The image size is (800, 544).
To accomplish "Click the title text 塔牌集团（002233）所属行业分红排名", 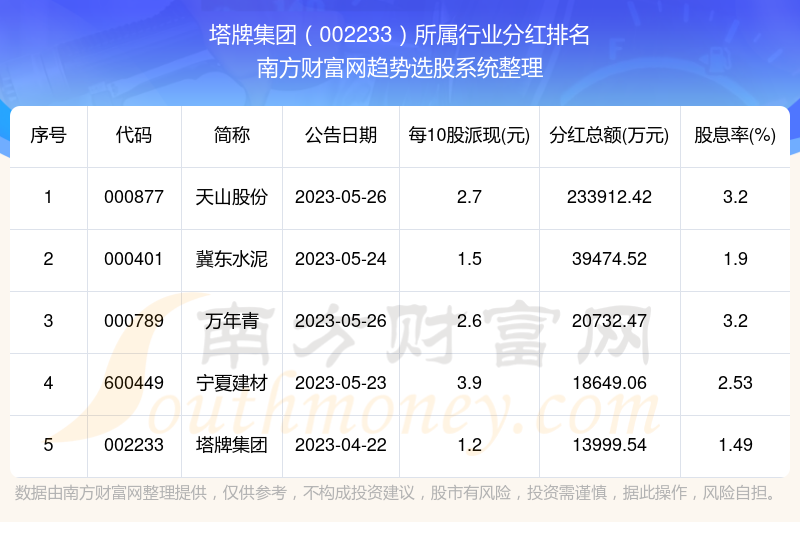I will point(399,35).
